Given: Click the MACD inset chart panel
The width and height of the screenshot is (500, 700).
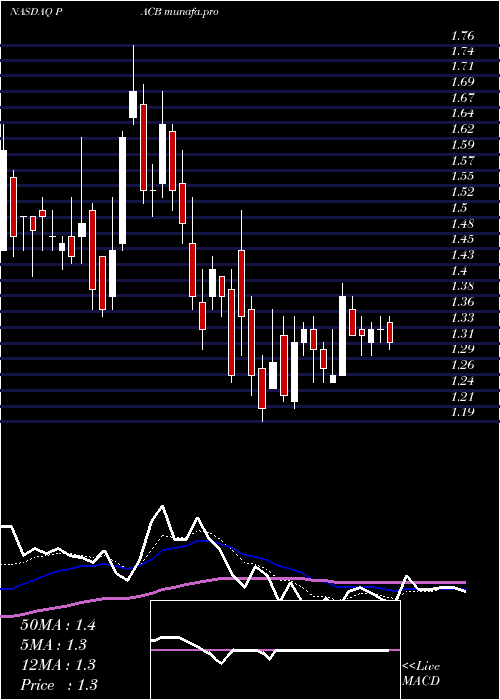Looking at the screenshot, I should tap(275, 650).
